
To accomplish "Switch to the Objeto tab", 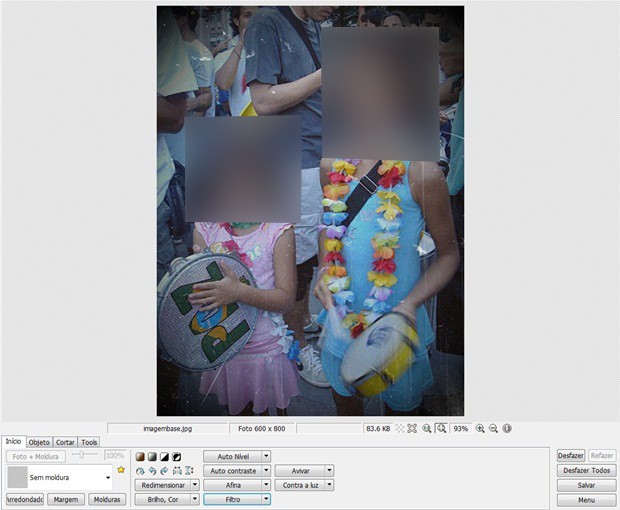I will (39, 442).
